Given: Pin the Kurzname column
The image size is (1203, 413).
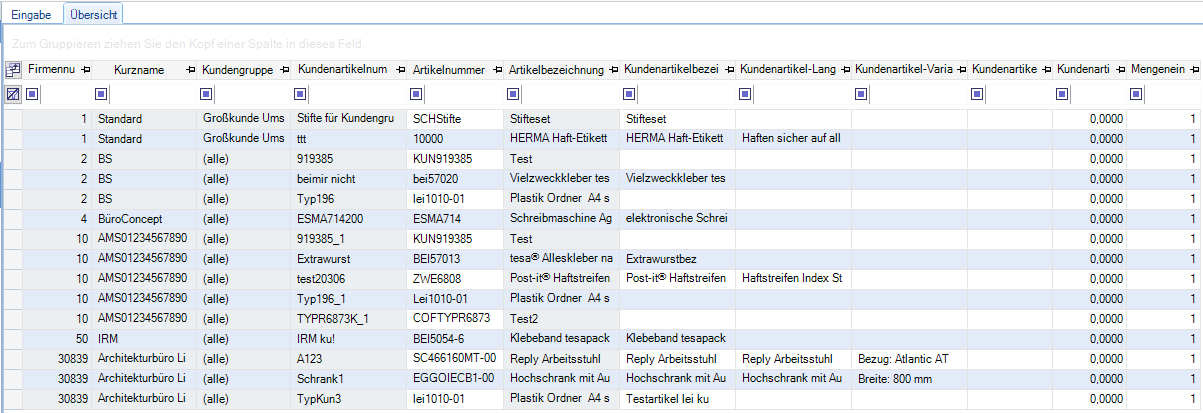Looking at the screenshot, I should (x=190, y=70).
